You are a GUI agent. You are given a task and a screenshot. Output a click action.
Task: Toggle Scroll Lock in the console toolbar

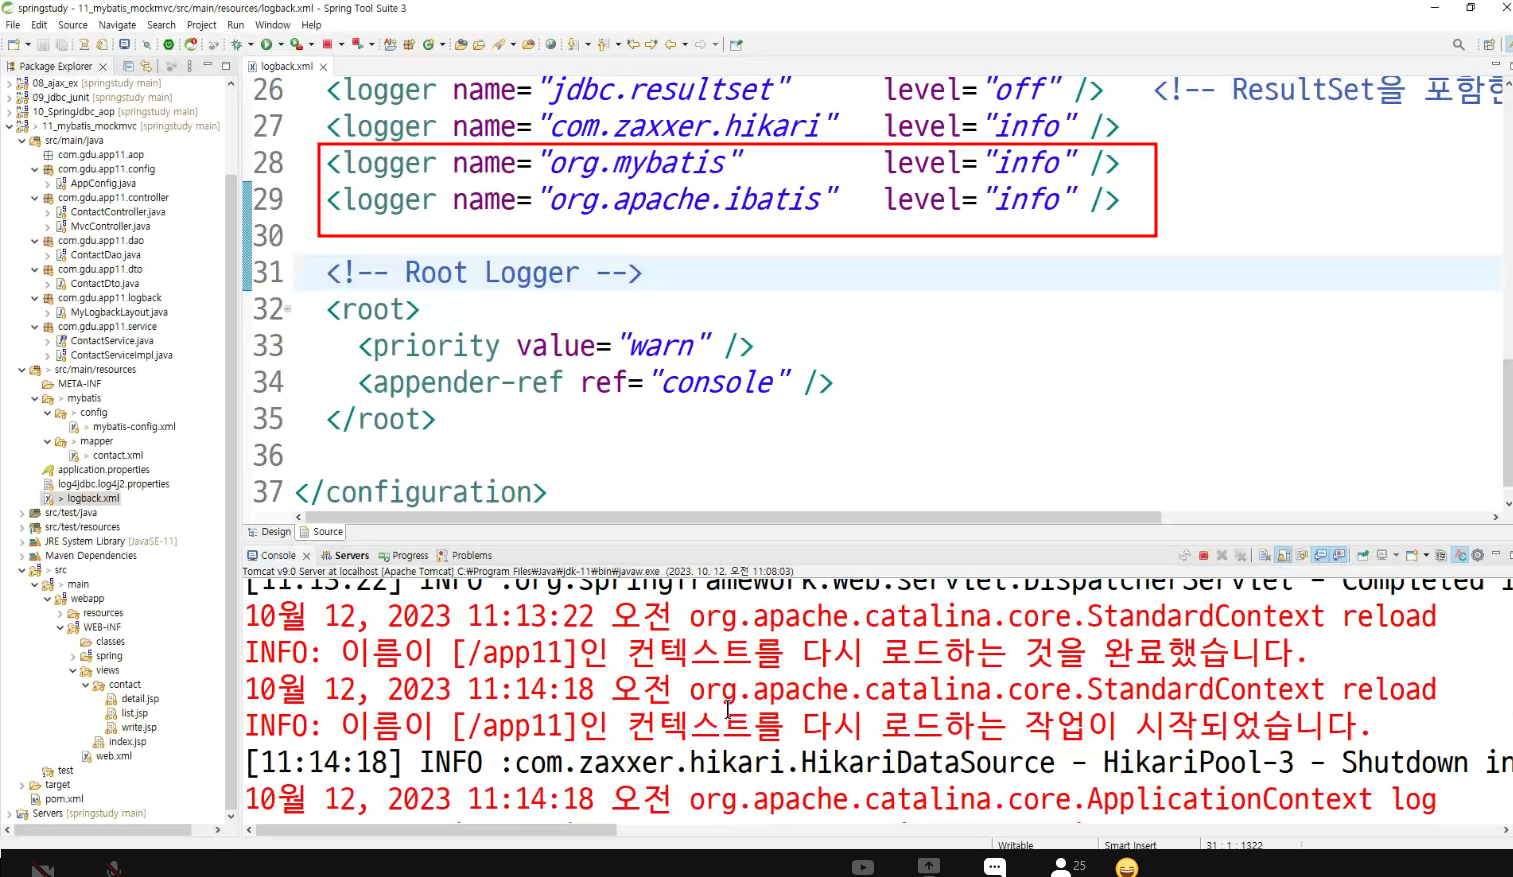pyautogui.click(x=1284, y=555)
